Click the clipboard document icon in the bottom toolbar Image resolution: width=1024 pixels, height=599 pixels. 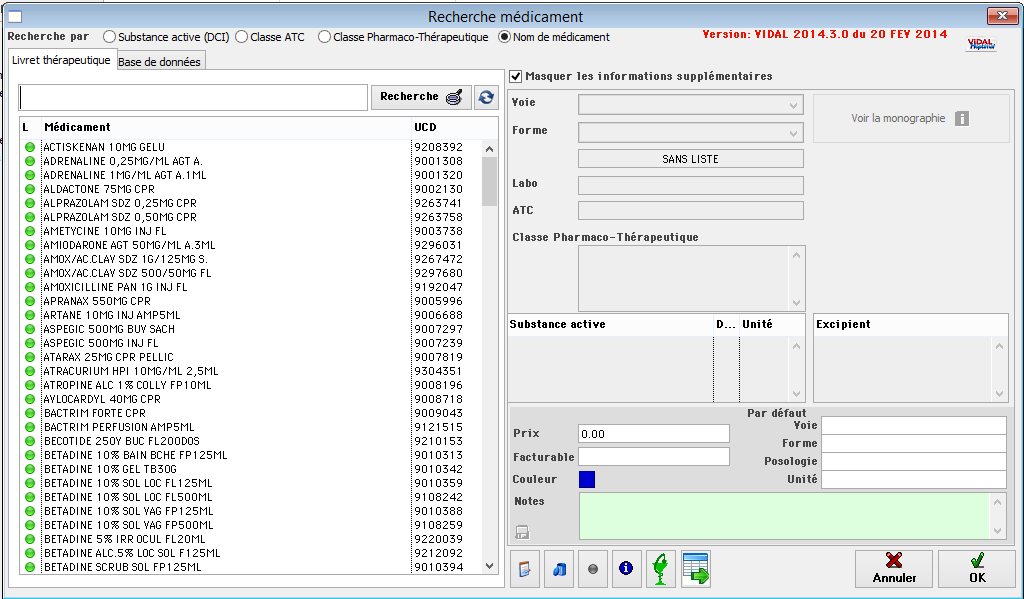coord(524,569)
